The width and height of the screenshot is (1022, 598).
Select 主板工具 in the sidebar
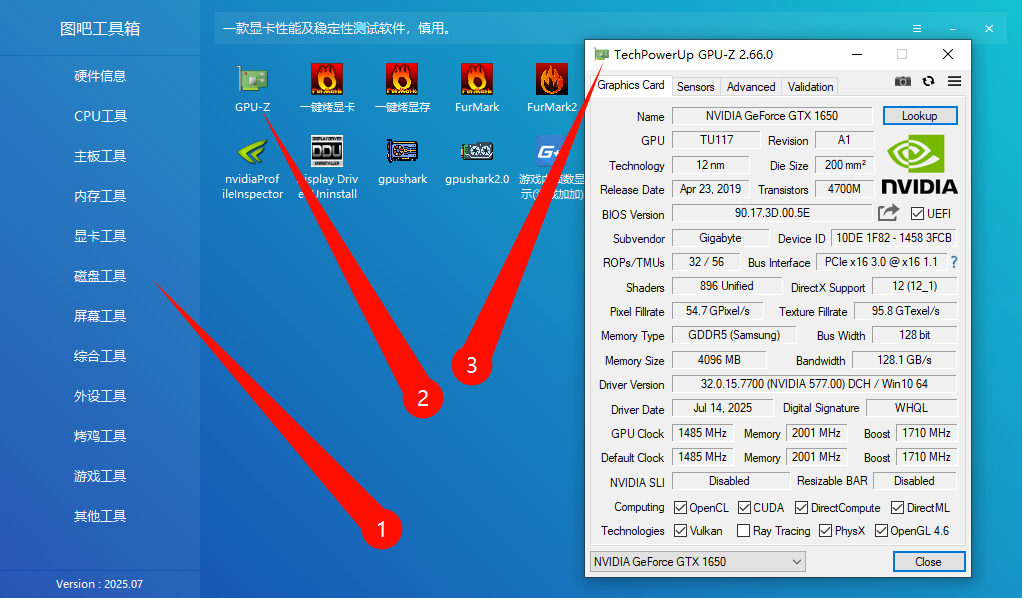coord(100,156)
